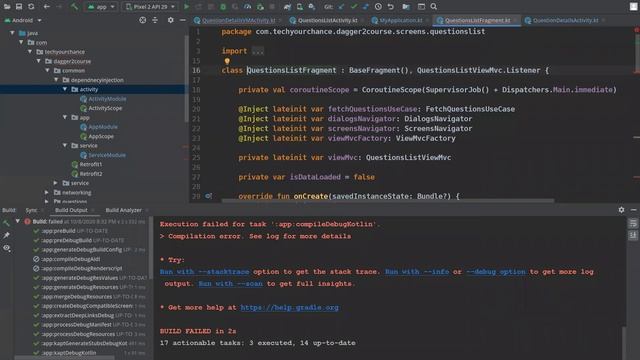Screen dimensions: 640x360
Task: Open the Sync tab in the Build panel
Action: pos(31,210)
